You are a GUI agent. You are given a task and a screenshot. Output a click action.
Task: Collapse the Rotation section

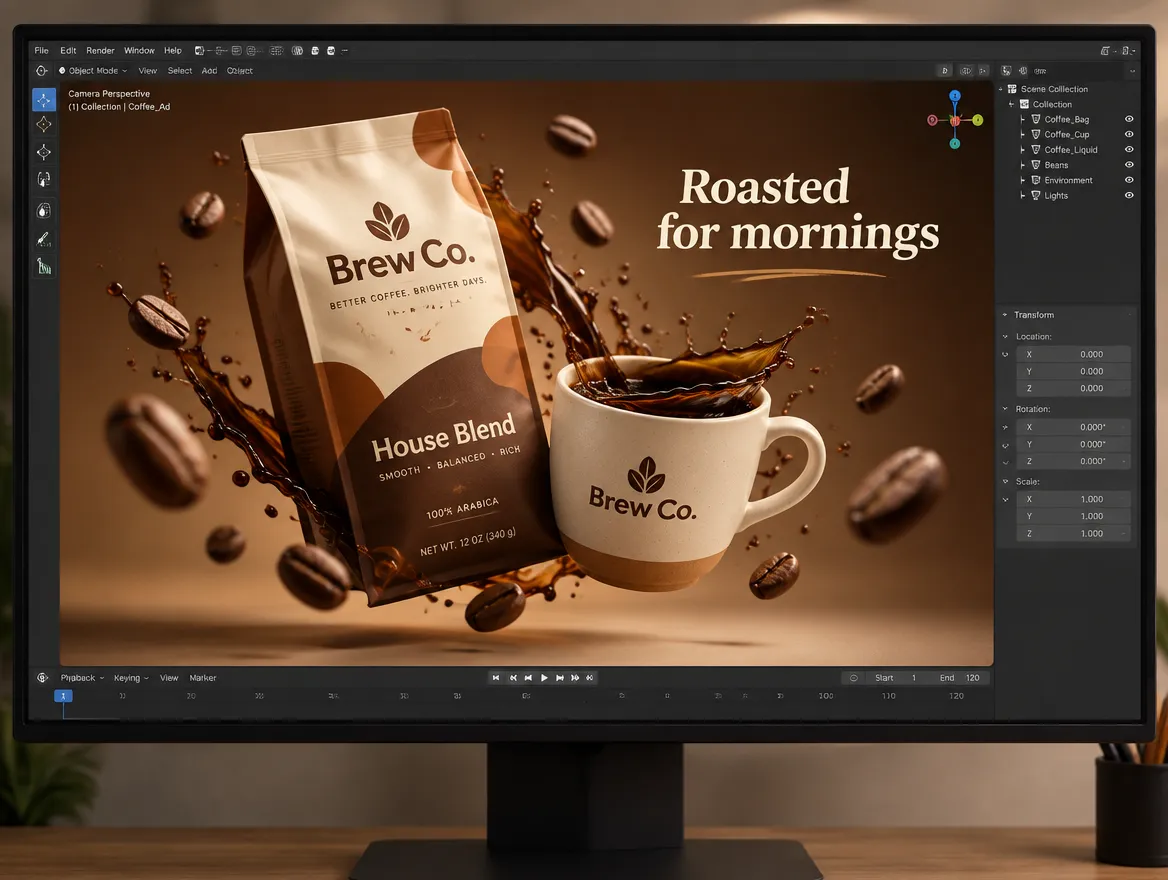click(x=1005, y=409)
